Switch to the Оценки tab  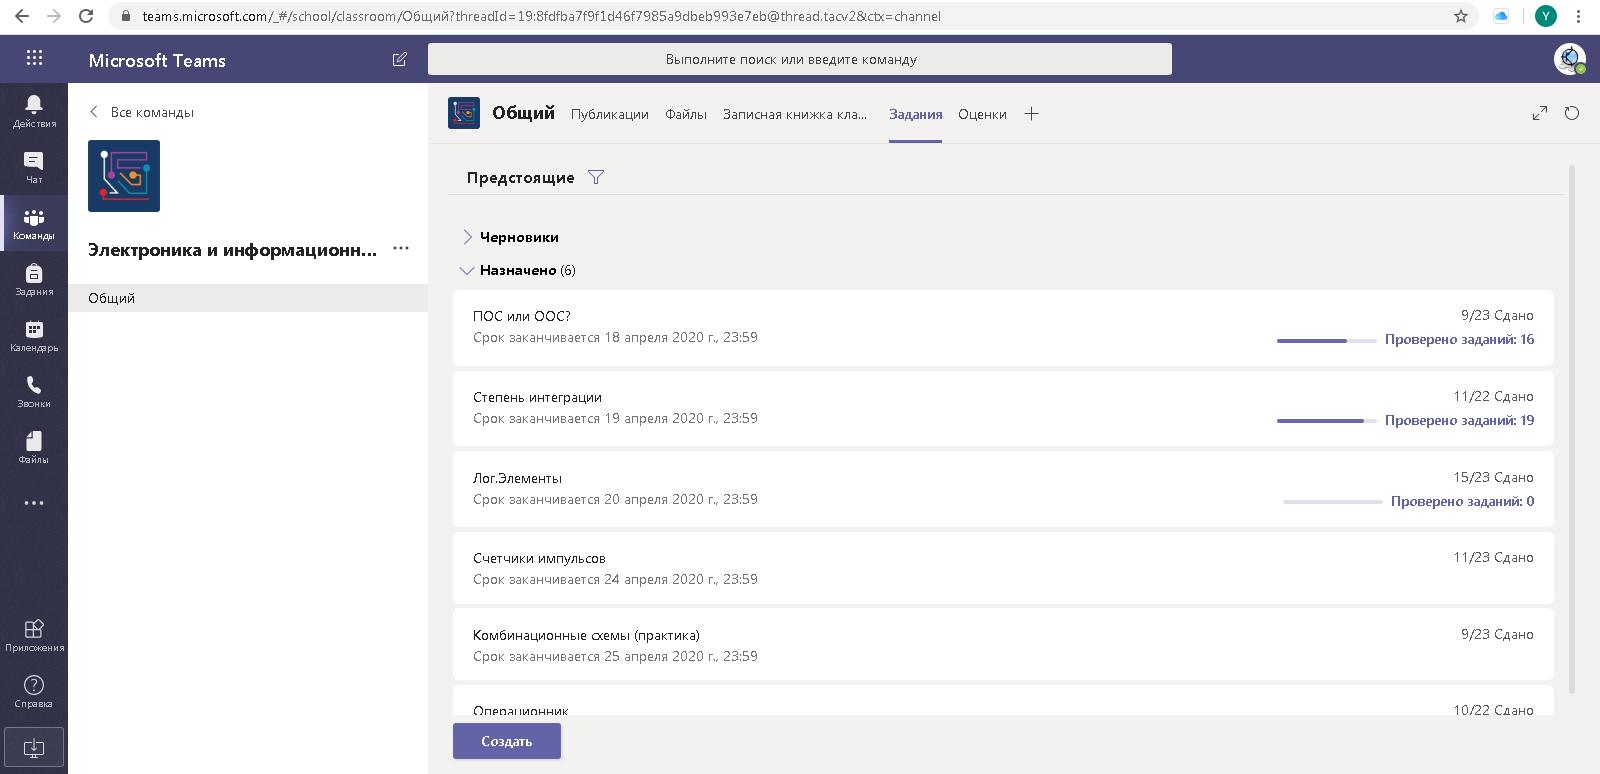(x=982, y=114)
